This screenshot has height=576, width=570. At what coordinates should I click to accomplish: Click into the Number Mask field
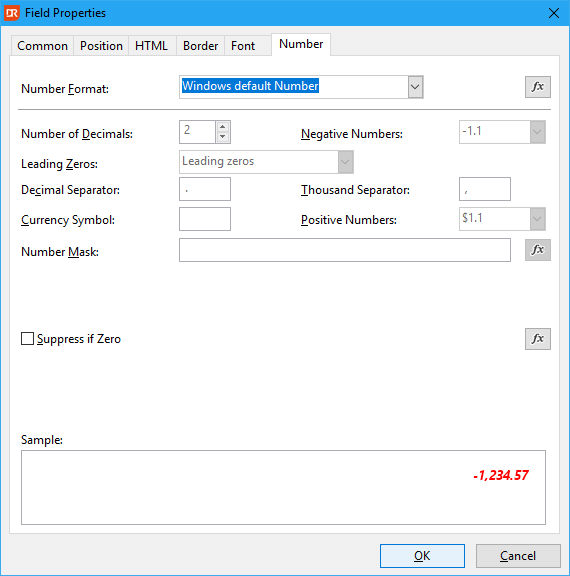click(344, 250)
